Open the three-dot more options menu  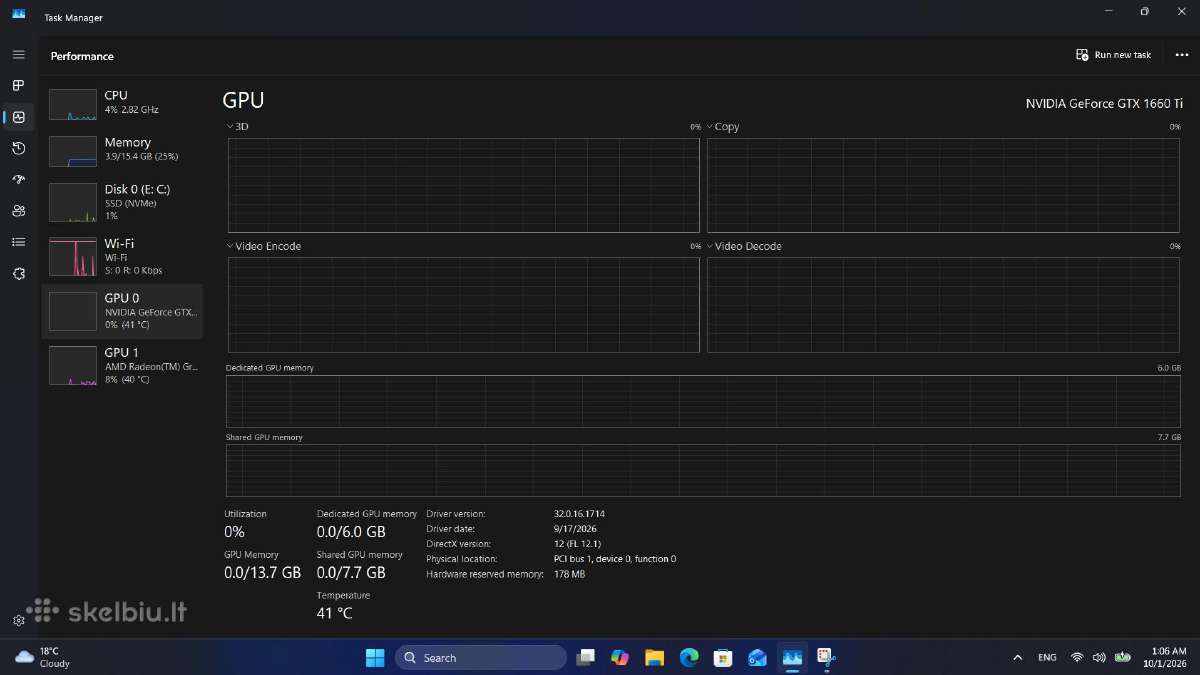[x=1181, y=55]
